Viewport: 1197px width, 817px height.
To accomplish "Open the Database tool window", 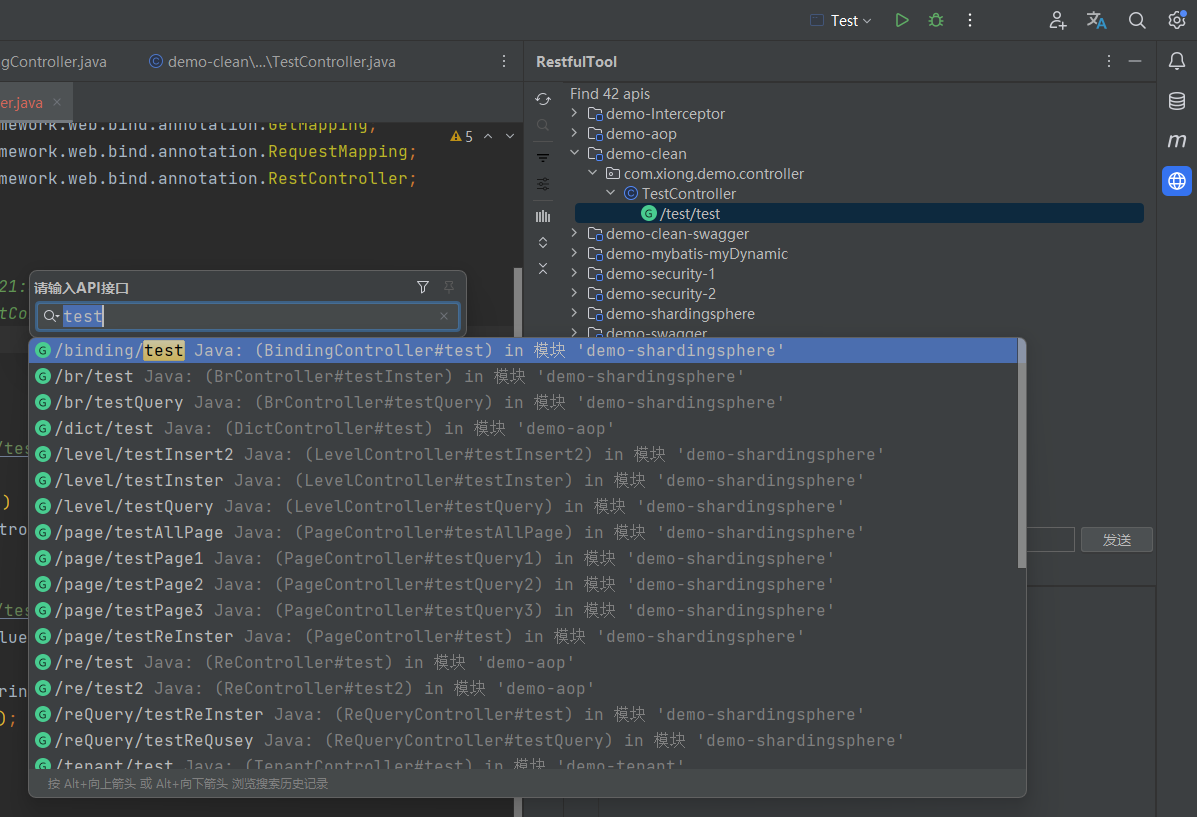I will (1177, 101).
